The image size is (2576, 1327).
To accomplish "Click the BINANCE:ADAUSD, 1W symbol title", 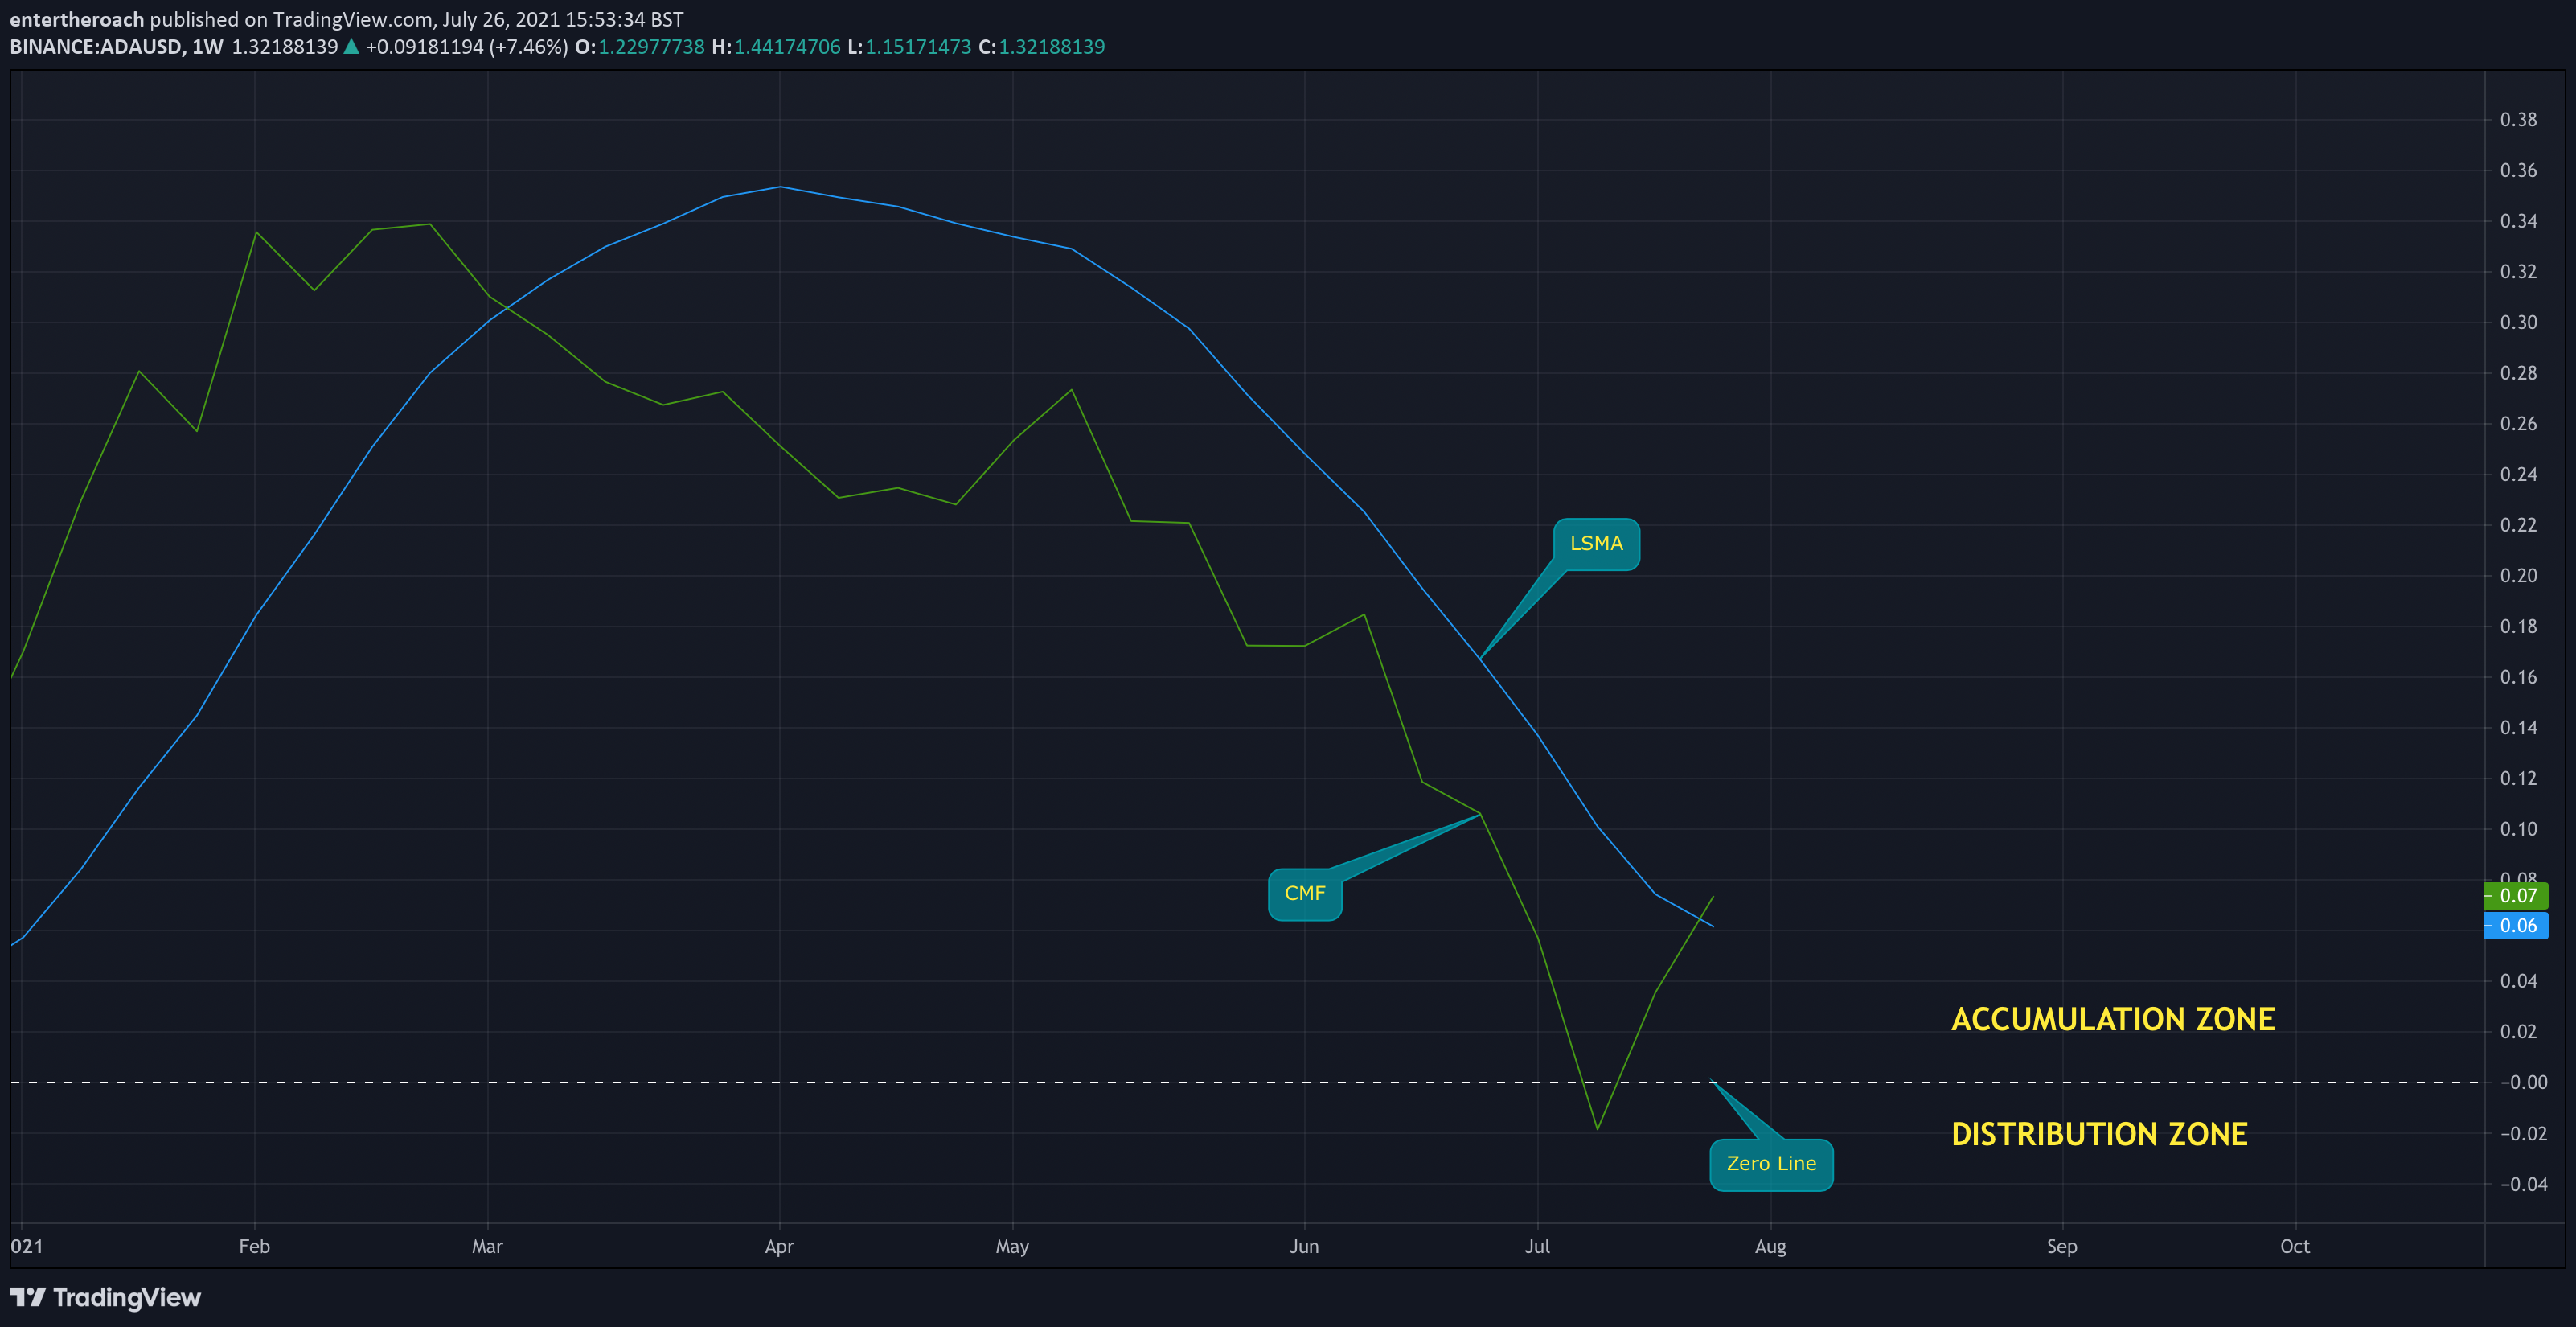I will pyautogui.click(x=116, y=47).
